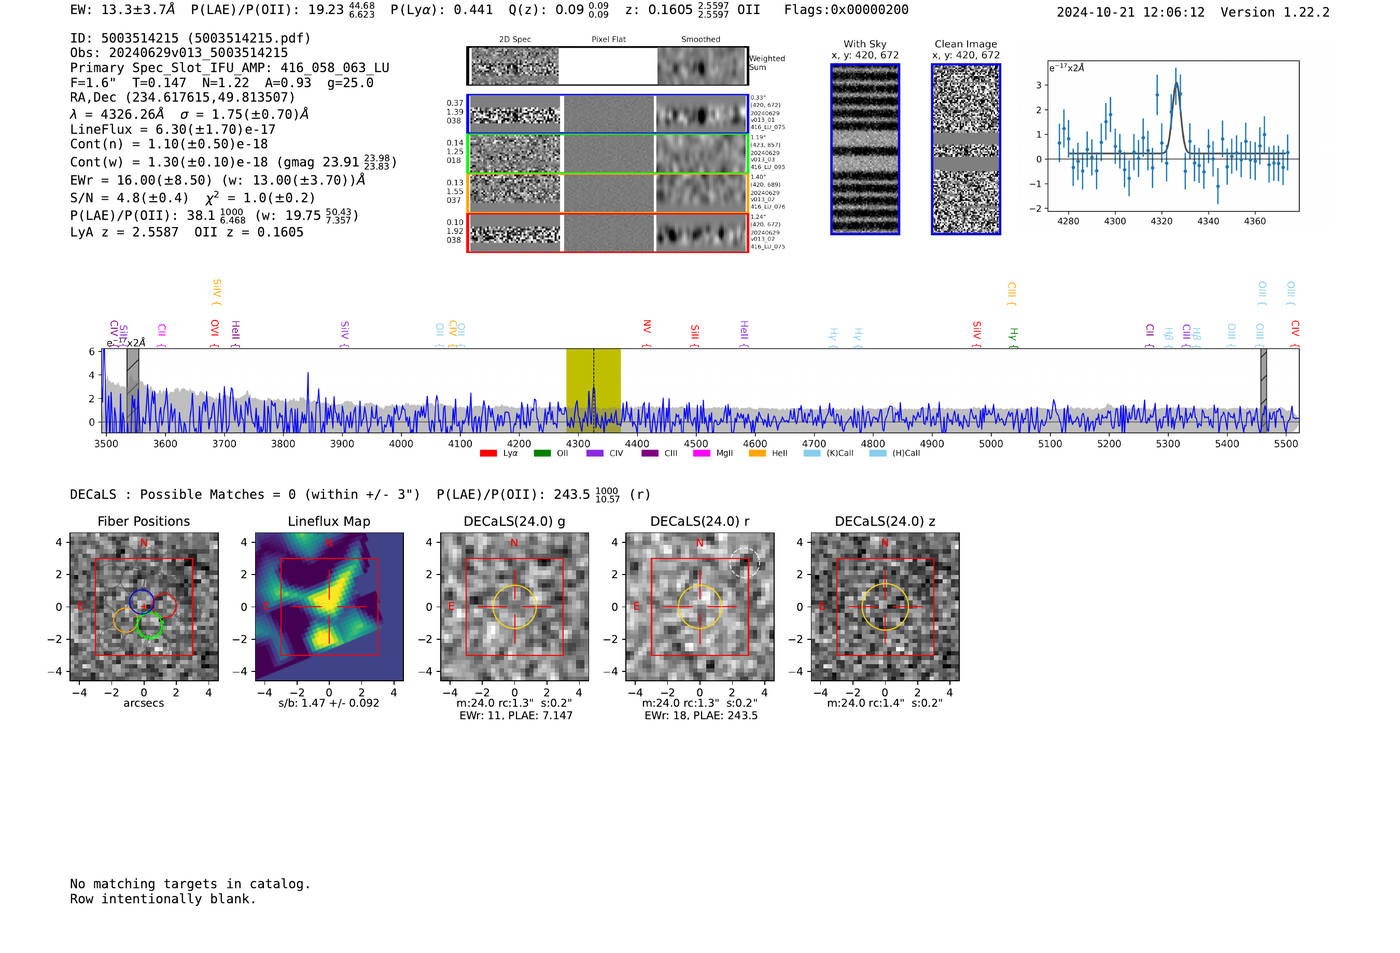Click the Clean Image strip

click(966, 149)
